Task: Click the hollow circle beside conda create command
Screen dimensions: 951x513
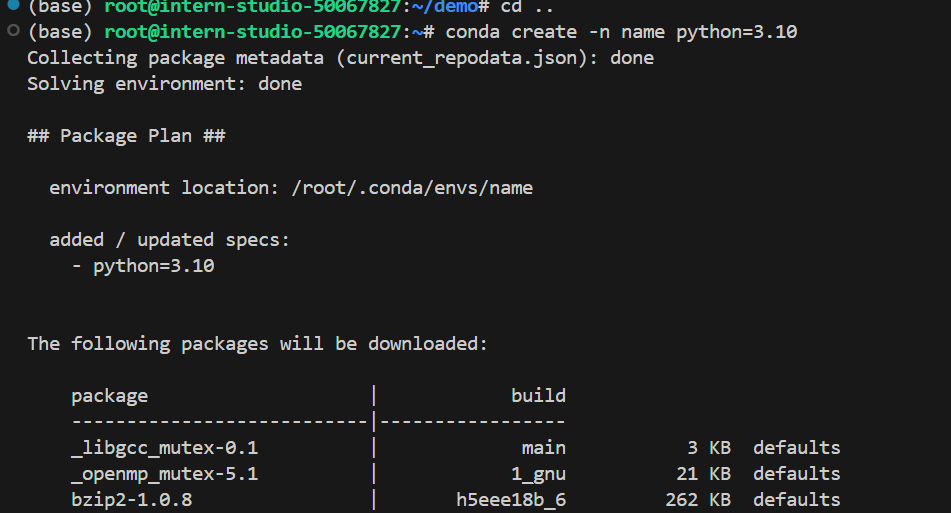Action: [12, 31]
